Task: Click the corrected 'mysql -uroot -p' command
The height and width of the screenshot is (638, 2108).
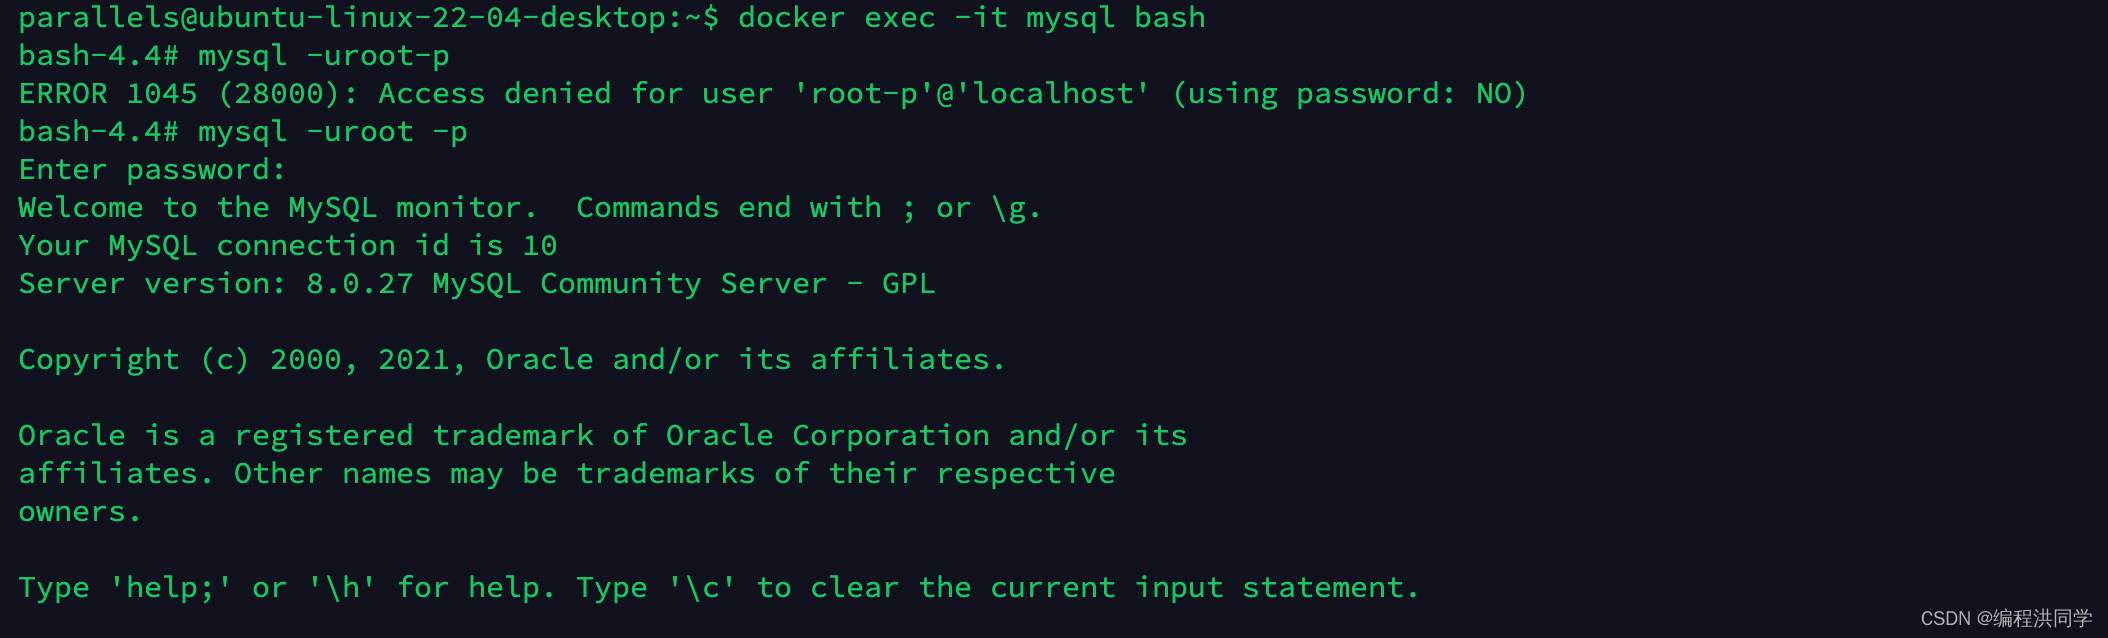Action: click(332, 132)
